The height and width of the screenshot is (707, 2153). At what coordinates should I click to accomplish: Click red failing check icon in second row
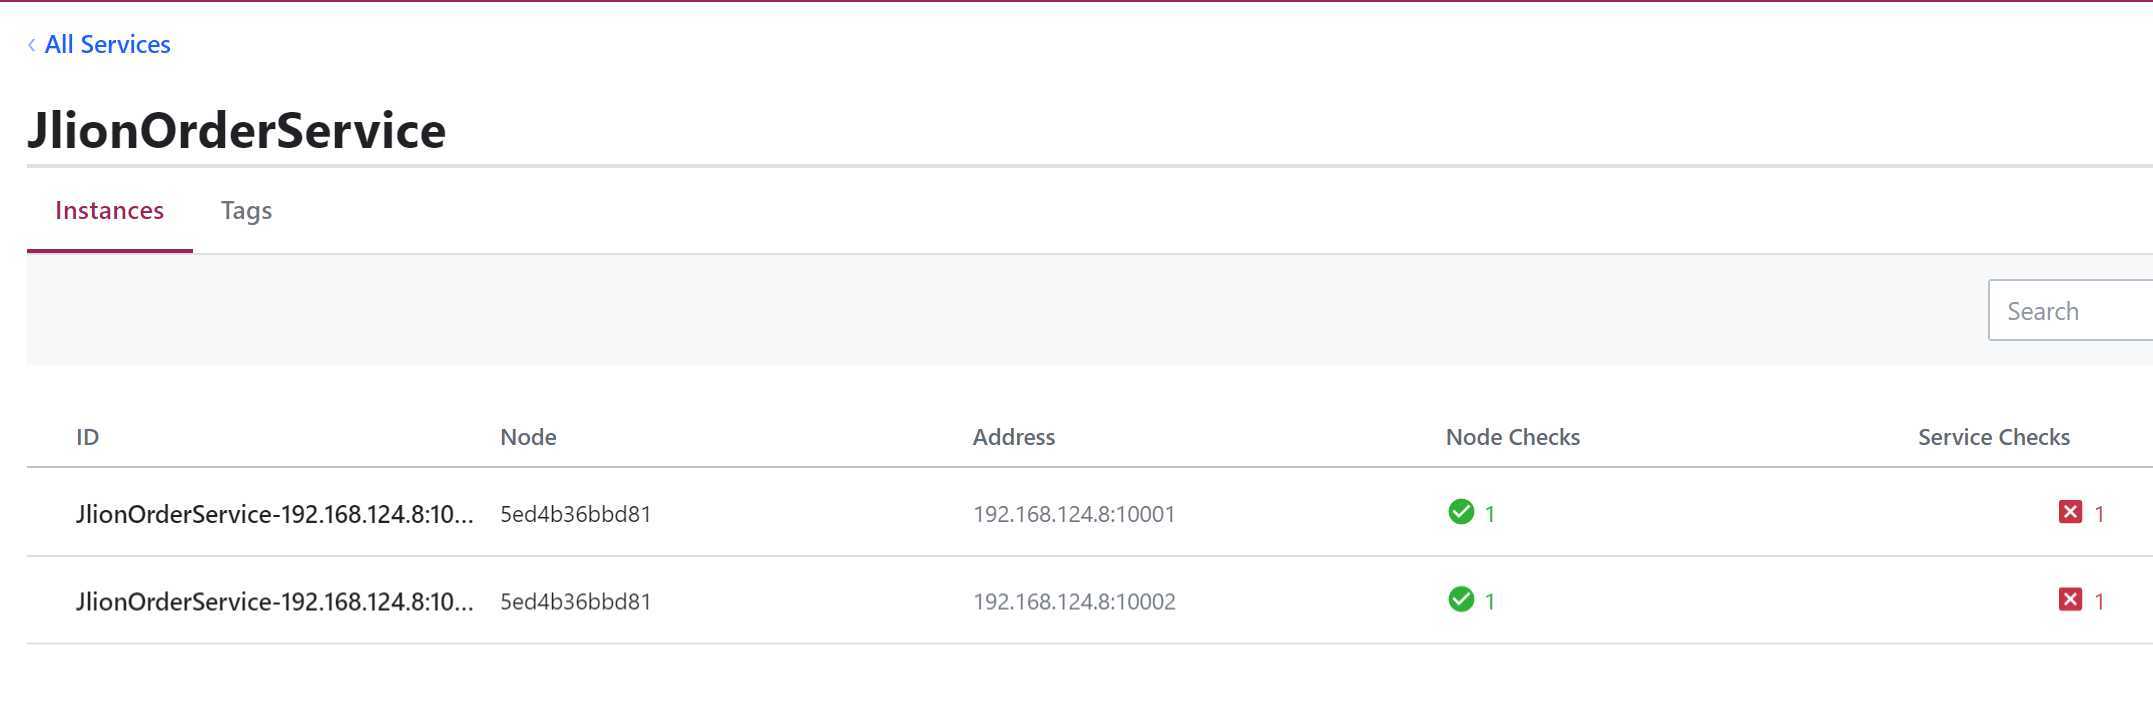tap(2070, 599)
